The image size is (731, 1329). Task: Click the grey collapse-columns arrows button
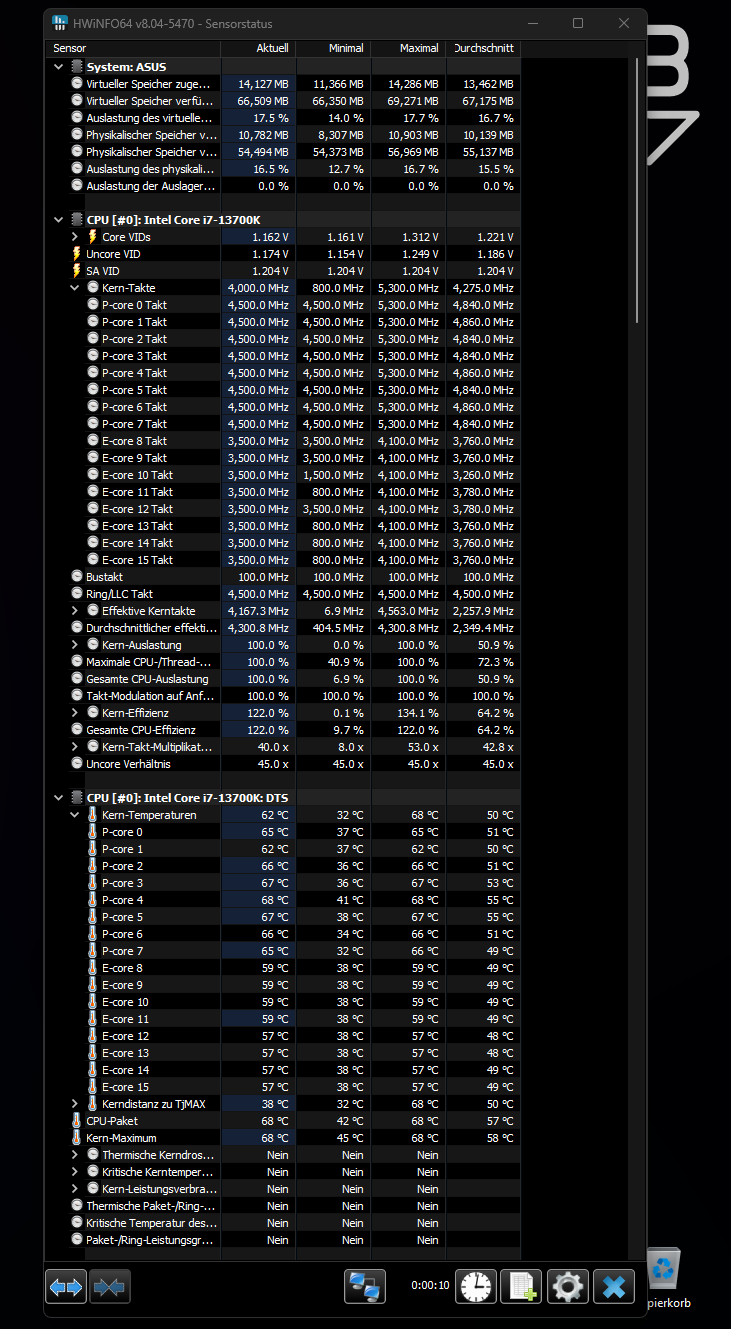click(109, 1287)
